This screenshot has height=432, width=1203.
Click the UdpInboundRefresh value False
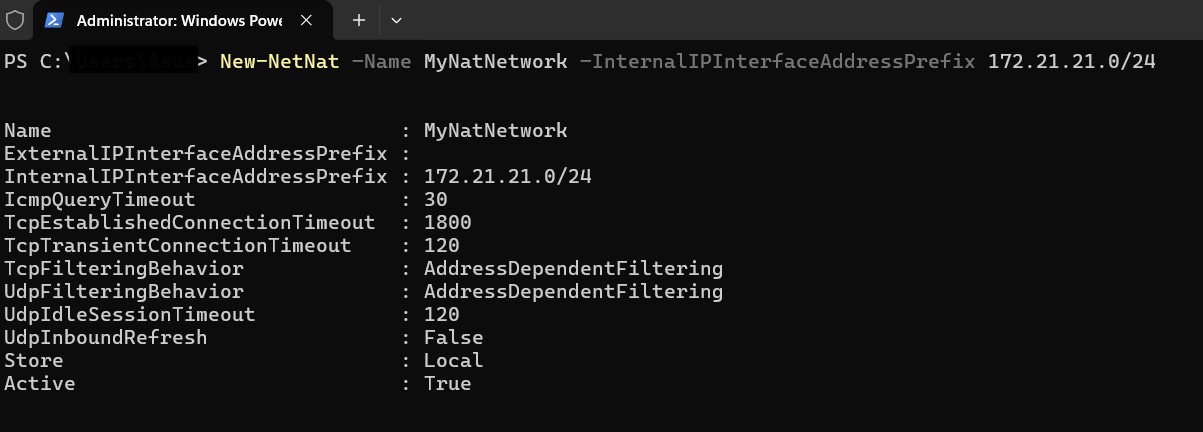453,338
